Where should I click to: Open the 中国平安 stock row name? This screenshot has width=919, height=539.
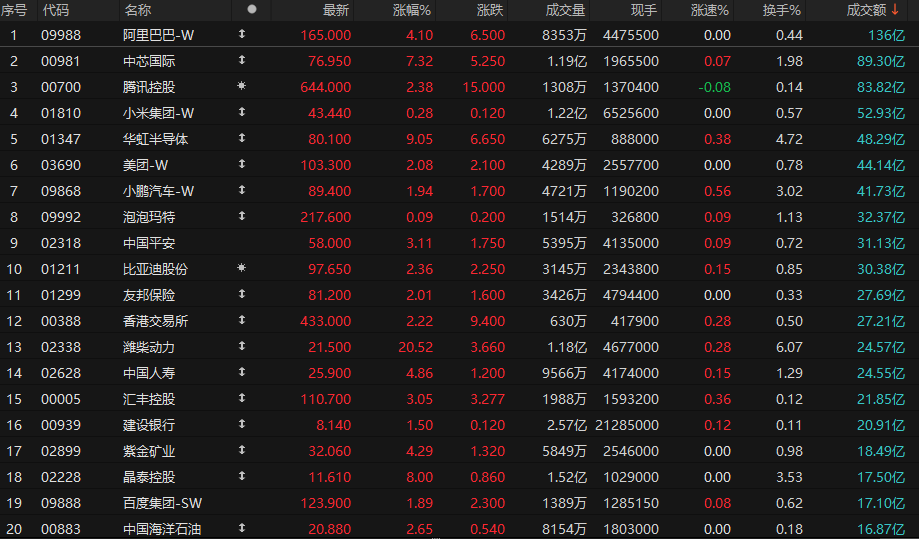click(x=149, y=243)
